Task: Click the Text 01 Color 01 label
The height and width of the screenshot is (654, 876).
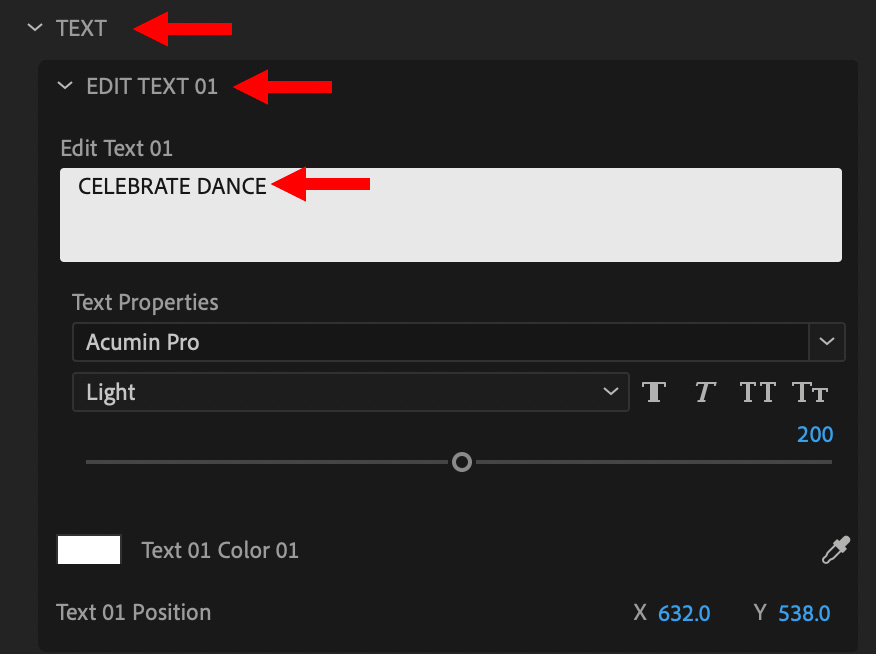Action: pyautogui.click(x=220, y=550)
